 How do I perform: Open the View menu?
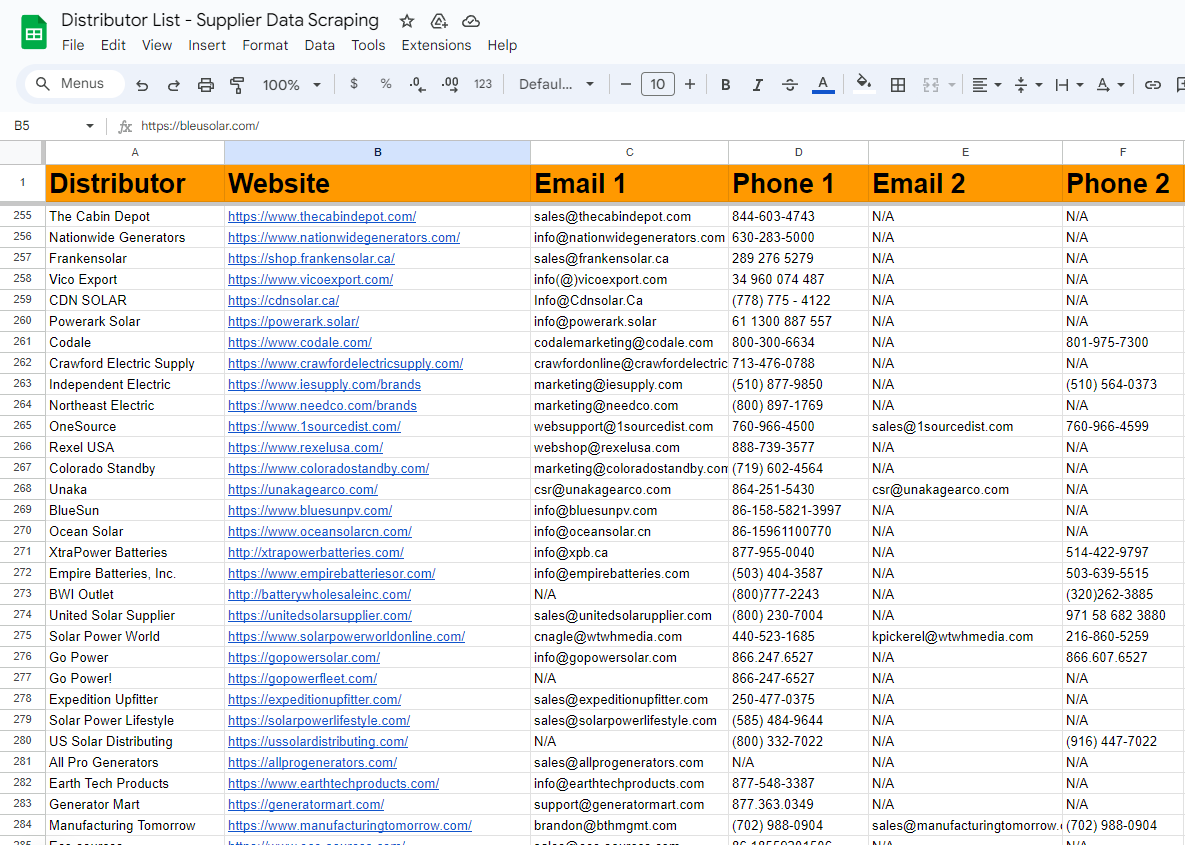[x=156, y=45]
